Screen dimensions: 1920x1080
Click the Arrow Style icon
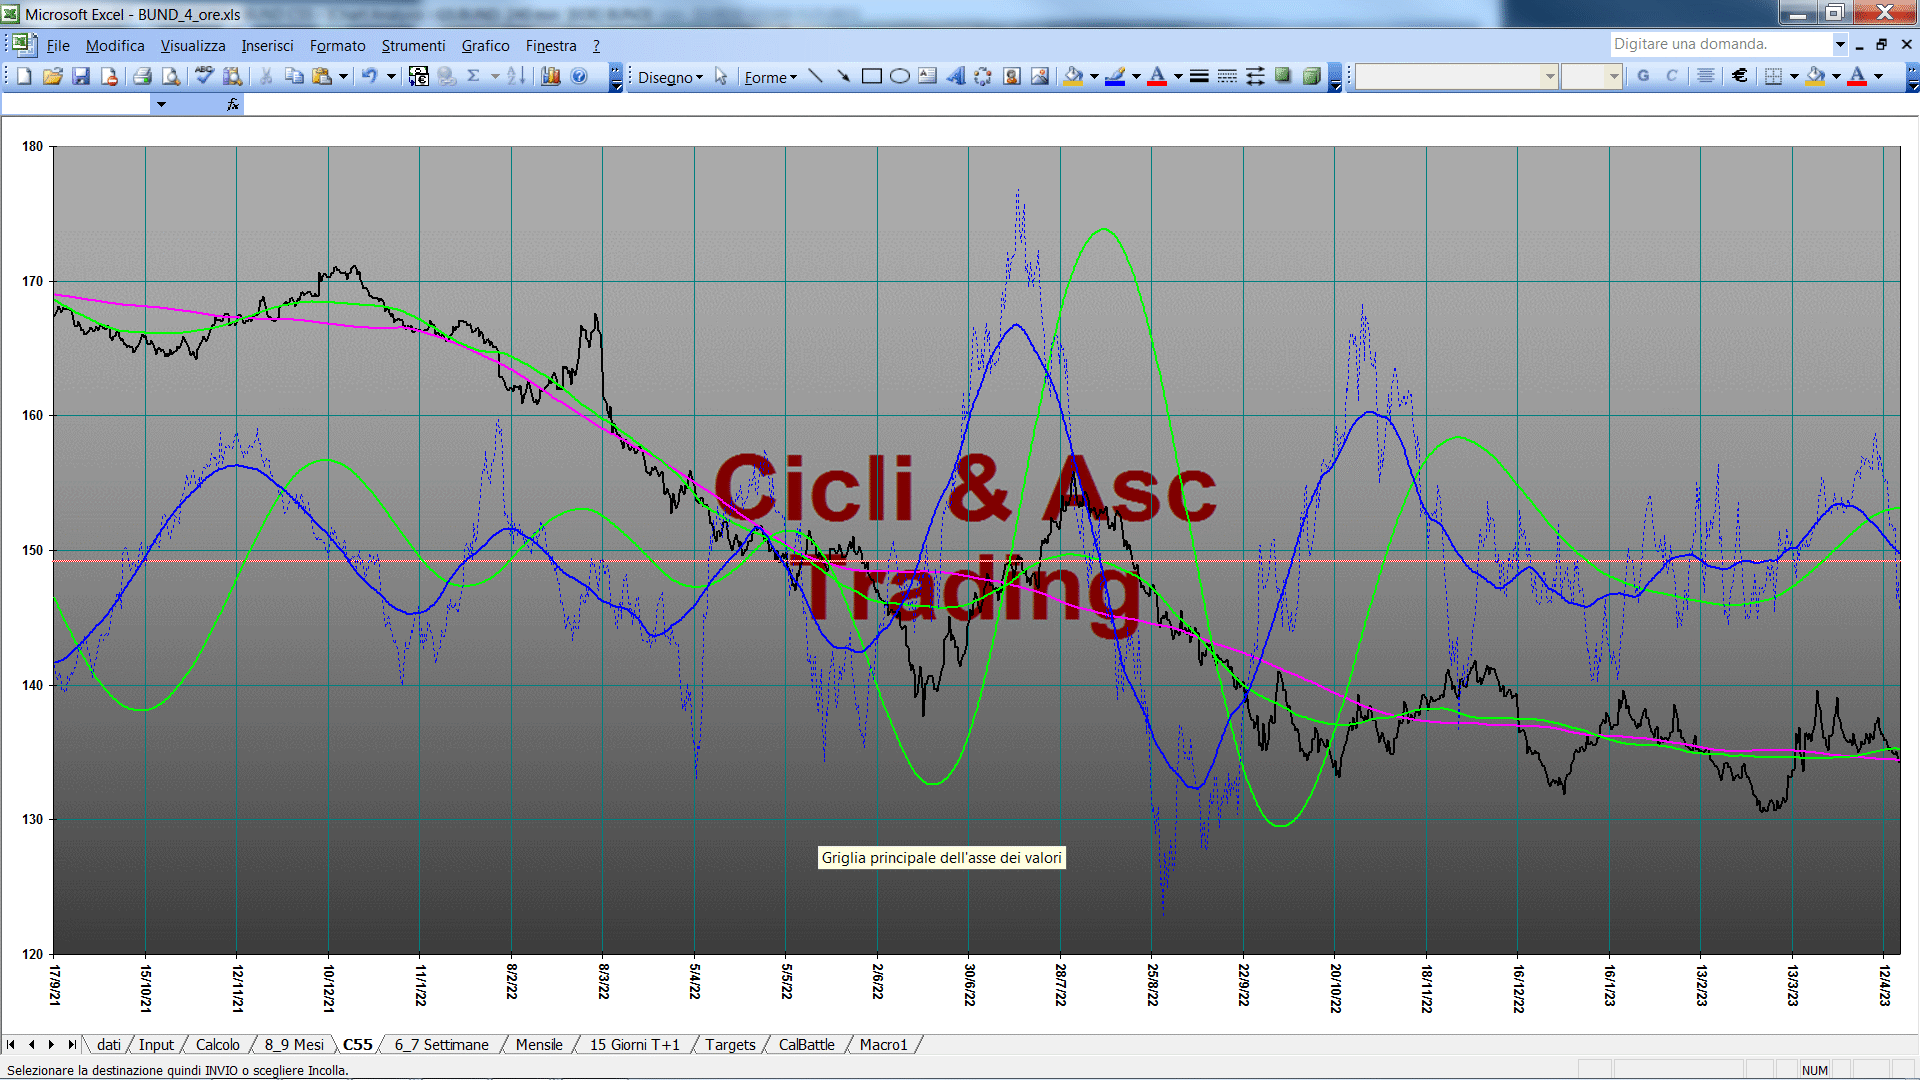click(x=1255, y=76)
